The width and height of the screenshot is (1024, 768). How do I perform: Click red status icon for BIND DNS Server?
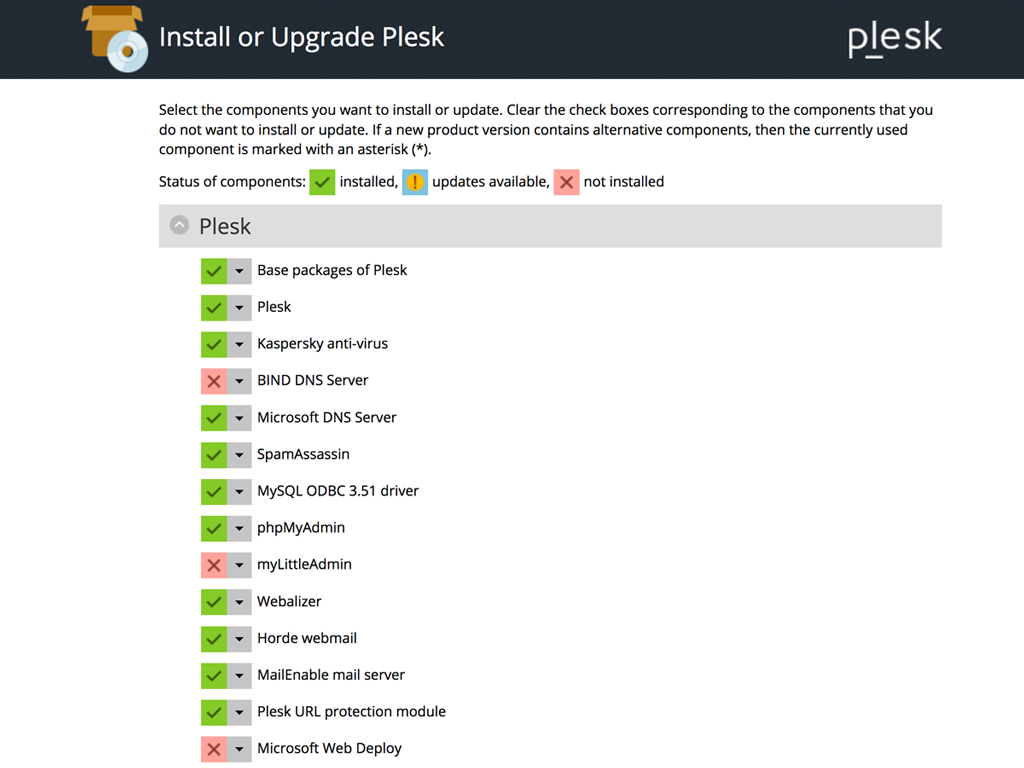coord(214,381)
